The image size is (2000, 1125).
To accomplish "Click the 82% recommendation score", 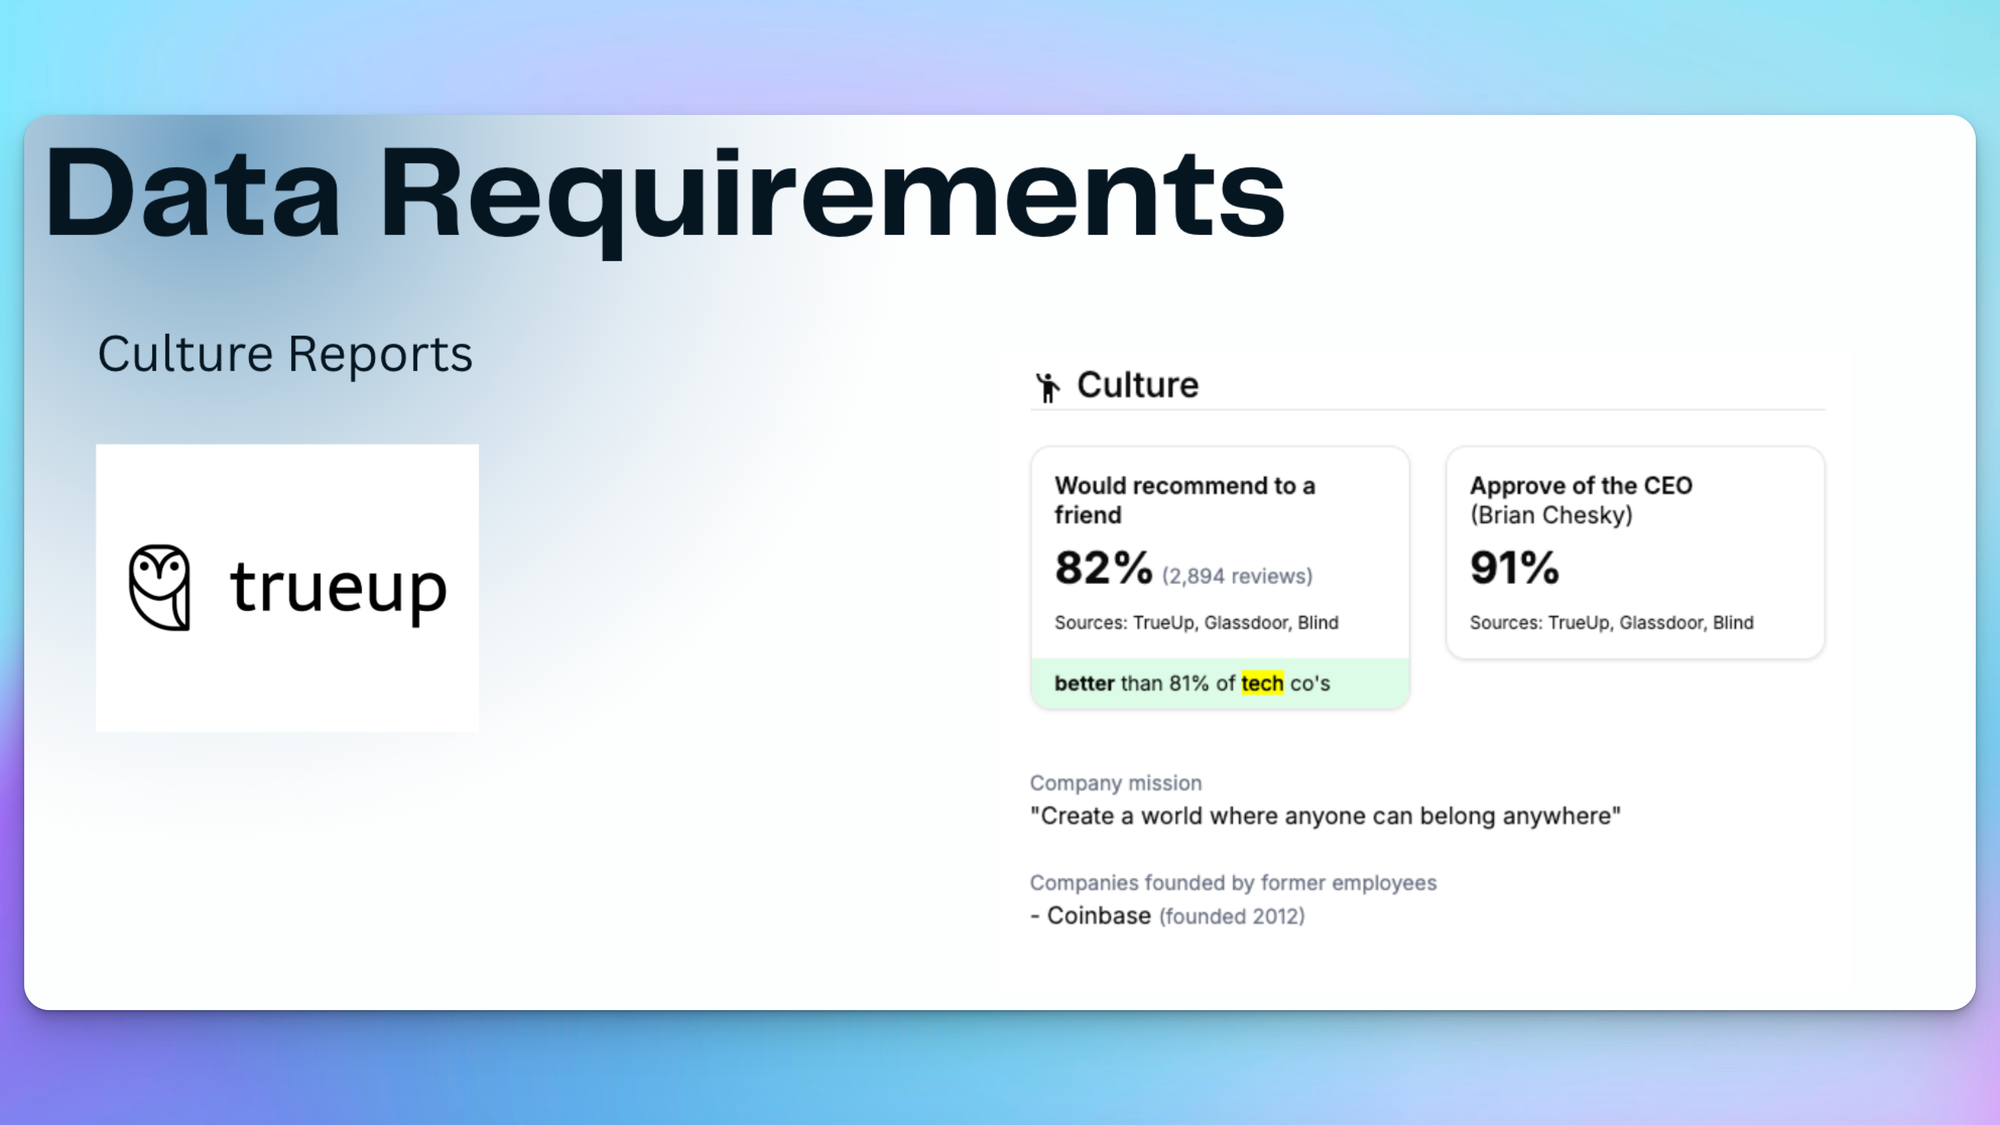I will [1103, 568].
